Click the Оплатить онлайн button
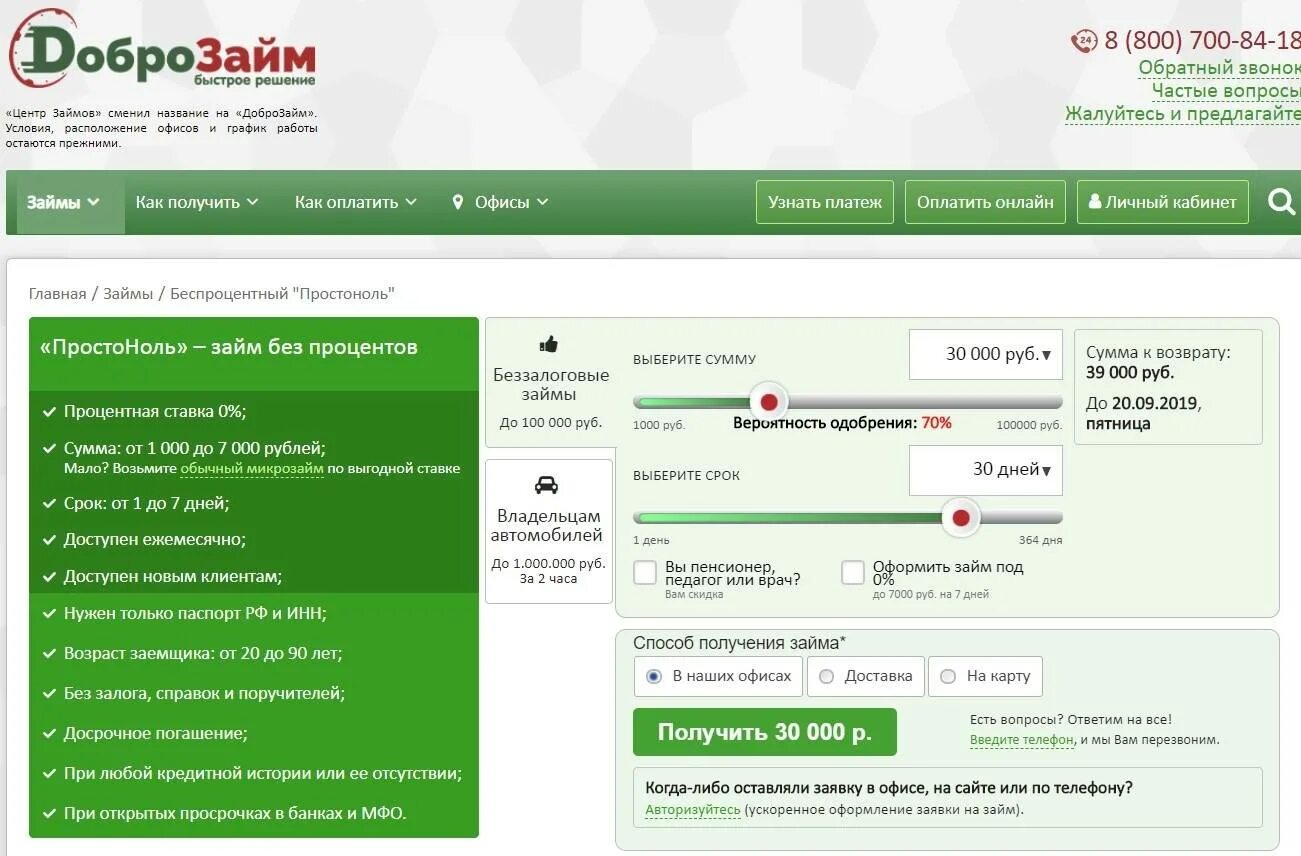Image resolution: width=1301 pixels, height=856 pixels. (x=985, y=202)
